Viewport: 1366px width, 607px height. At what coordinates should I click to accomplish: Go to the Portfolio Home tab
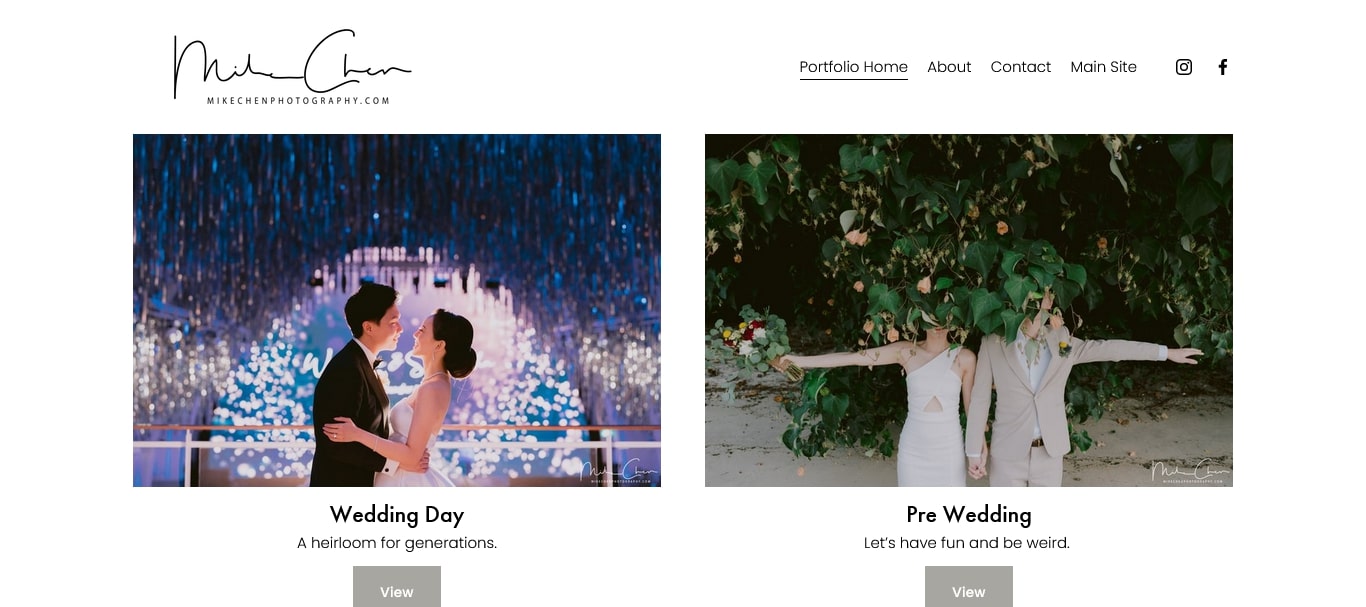(854, 67)
